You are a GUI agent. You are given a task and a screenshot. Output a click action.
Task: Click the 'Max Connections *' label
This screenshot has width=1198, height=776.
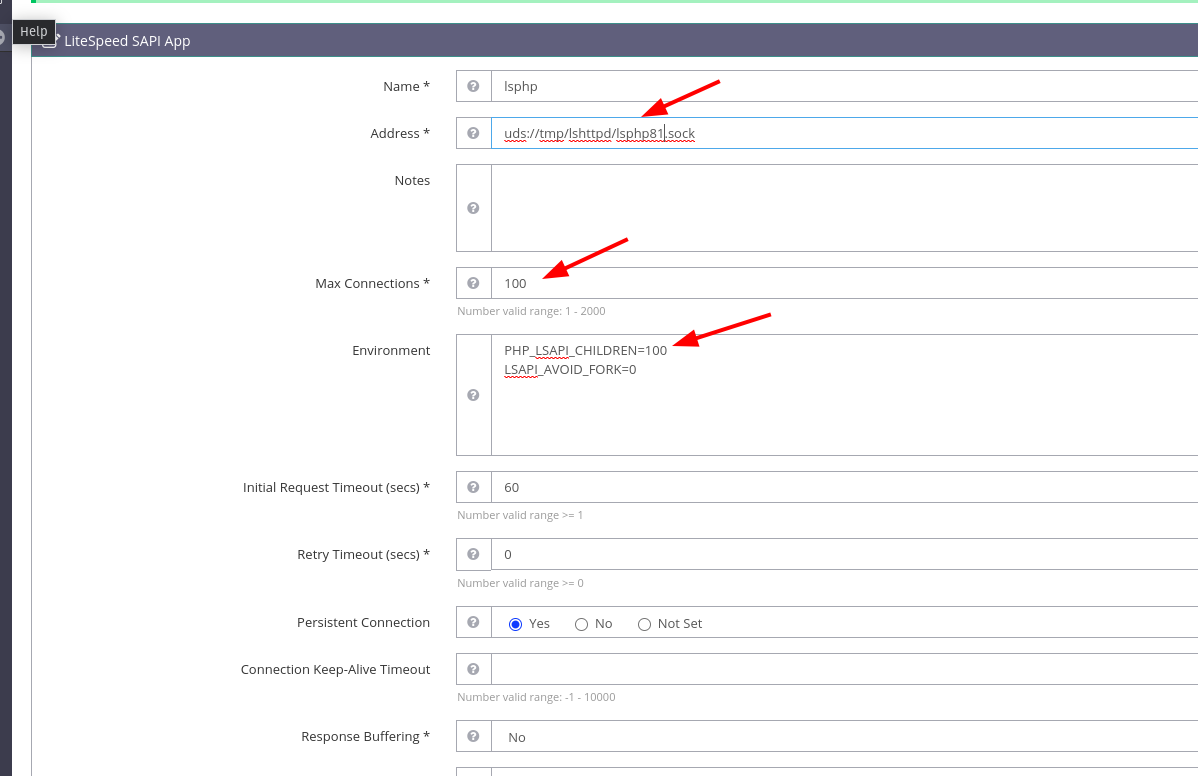tap(372, 283)
